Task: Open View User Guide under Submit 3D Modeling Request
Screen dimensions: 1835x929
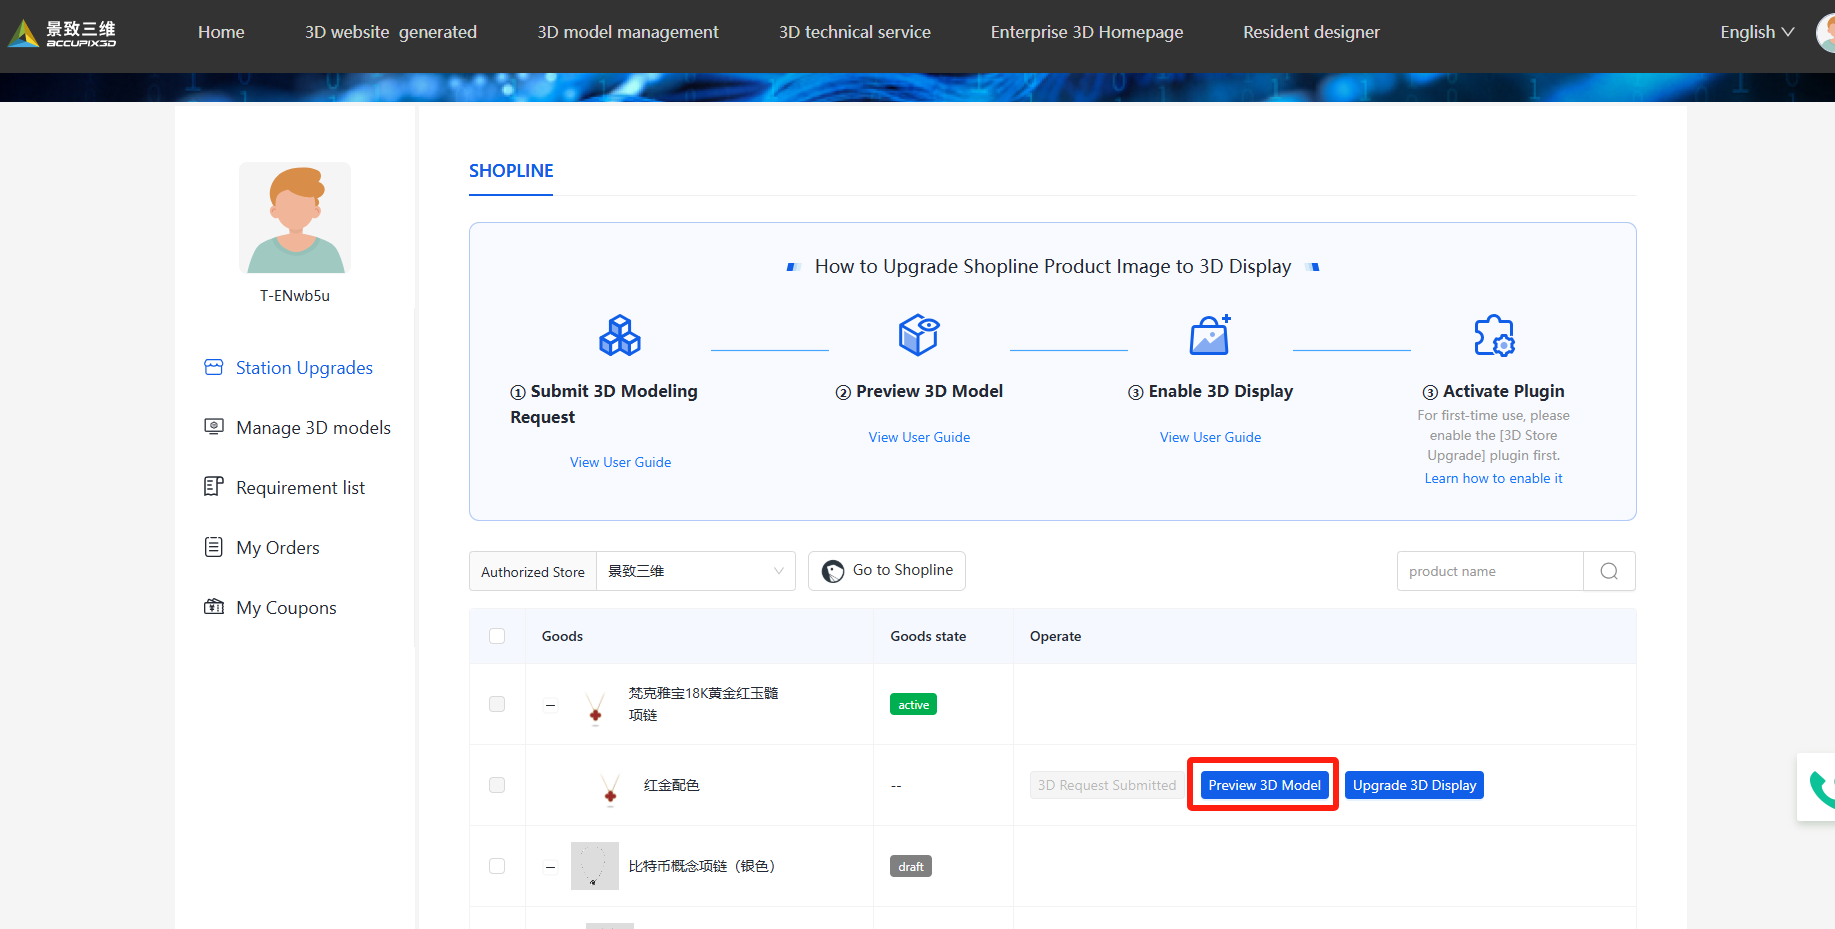Action: 620,462
